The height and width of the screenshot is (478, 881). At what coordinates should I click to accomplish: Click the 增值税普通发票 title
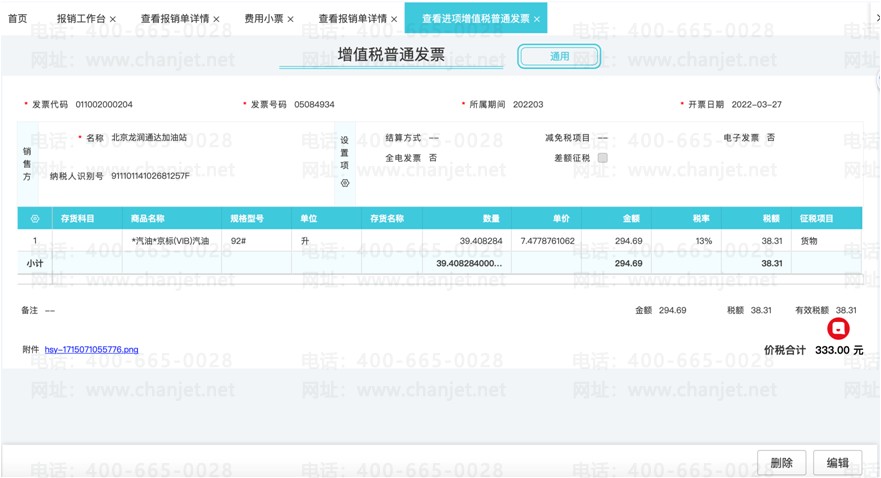(391, 55)
